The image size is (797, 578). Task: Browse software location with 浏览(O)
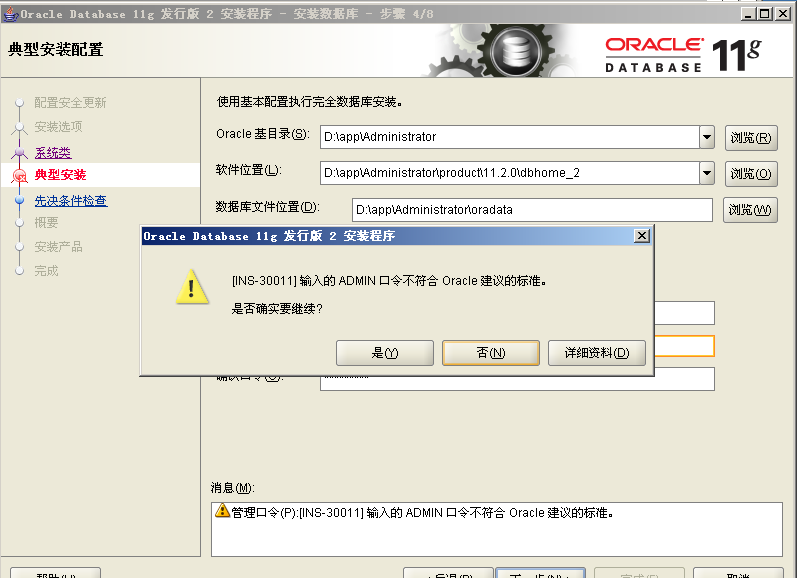point(751,174)
